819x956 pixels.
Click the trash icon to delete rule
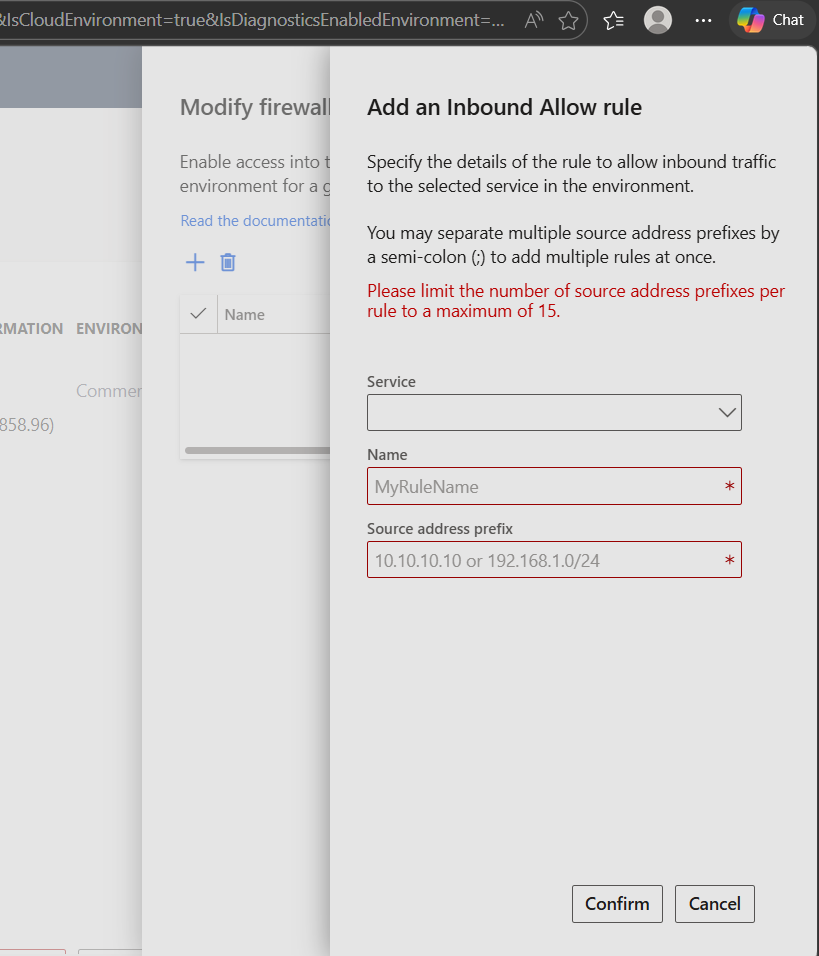pyautogui.click(x=228, y=263)
